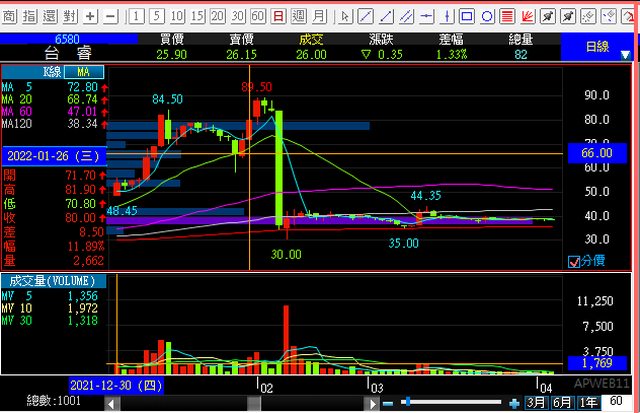Select the red fan lines tool
The height and width of the screenshot is (413, 640).
pyautogui.click(x=527, y=17)
